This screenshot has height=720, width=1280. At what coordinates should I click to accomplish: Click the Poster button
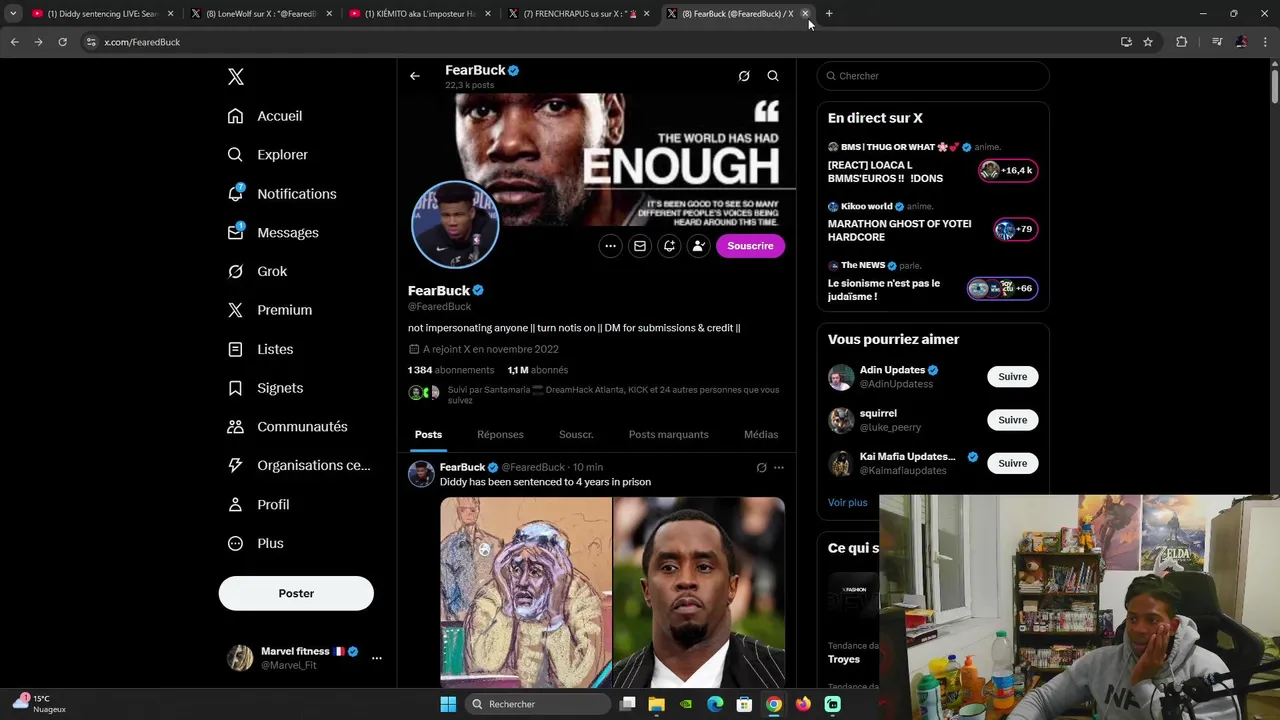[296, 593]
